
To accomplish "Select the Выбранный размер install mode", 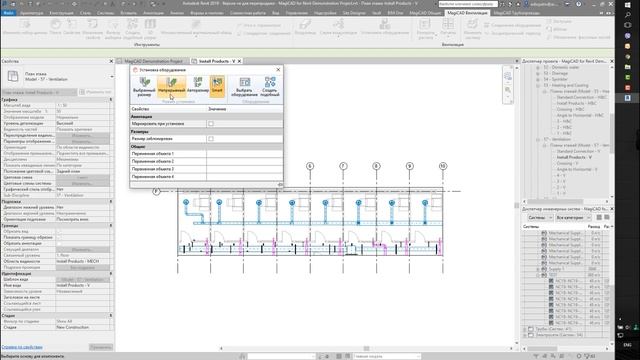I will tap(144, 87).
